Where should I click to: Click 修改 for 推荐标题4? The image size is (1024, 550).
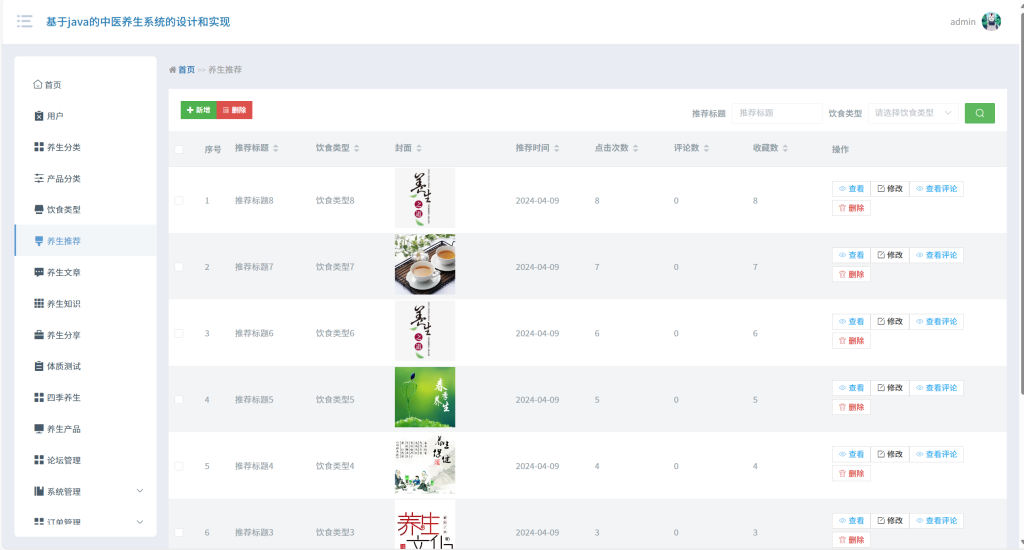(x=889, y=454)
